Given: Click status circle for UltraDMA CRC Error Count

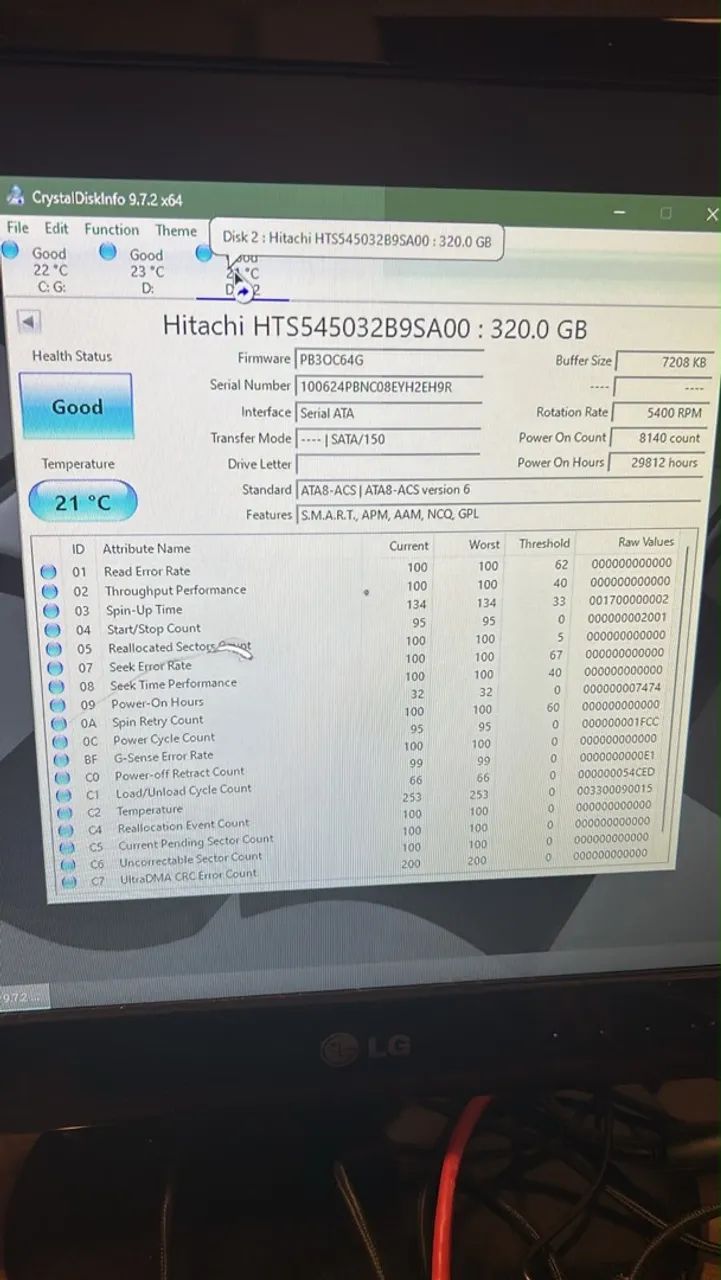Looking at the screenshot, I should click(x=69, y=882).
